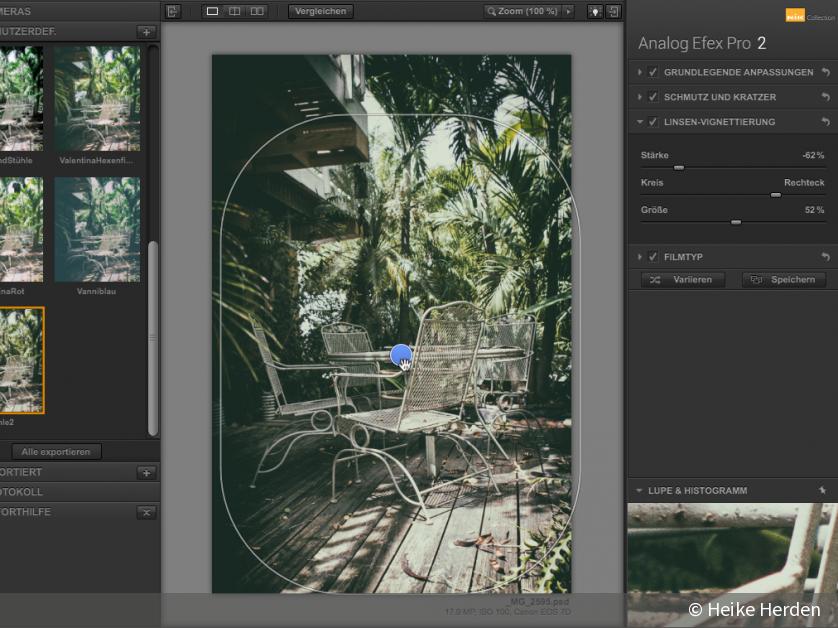Toggle the lightbulb background color icon
The height and width of the screenshot is (628, 838).
595,11
